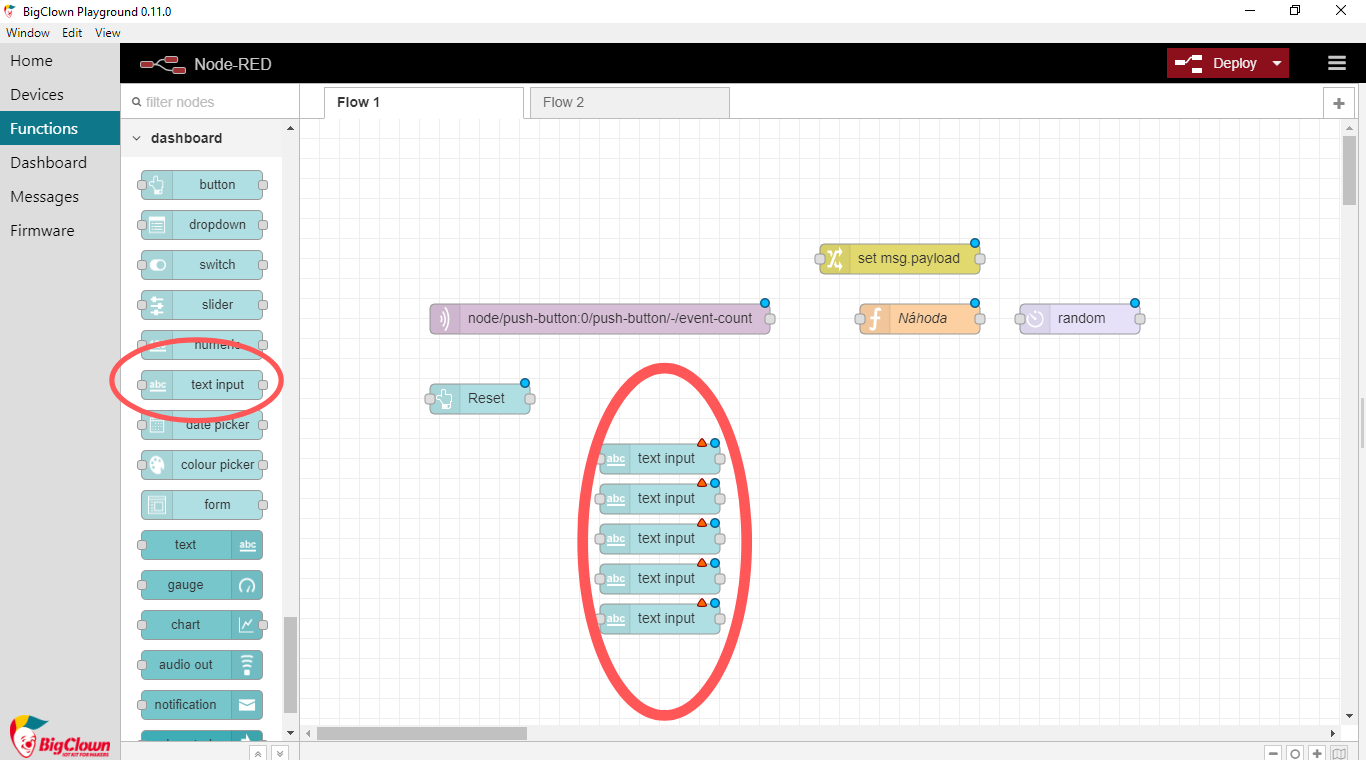Select the random node on canvas
The width and height of the screenshot is (1366, 760).
(x=1080, y=319)
